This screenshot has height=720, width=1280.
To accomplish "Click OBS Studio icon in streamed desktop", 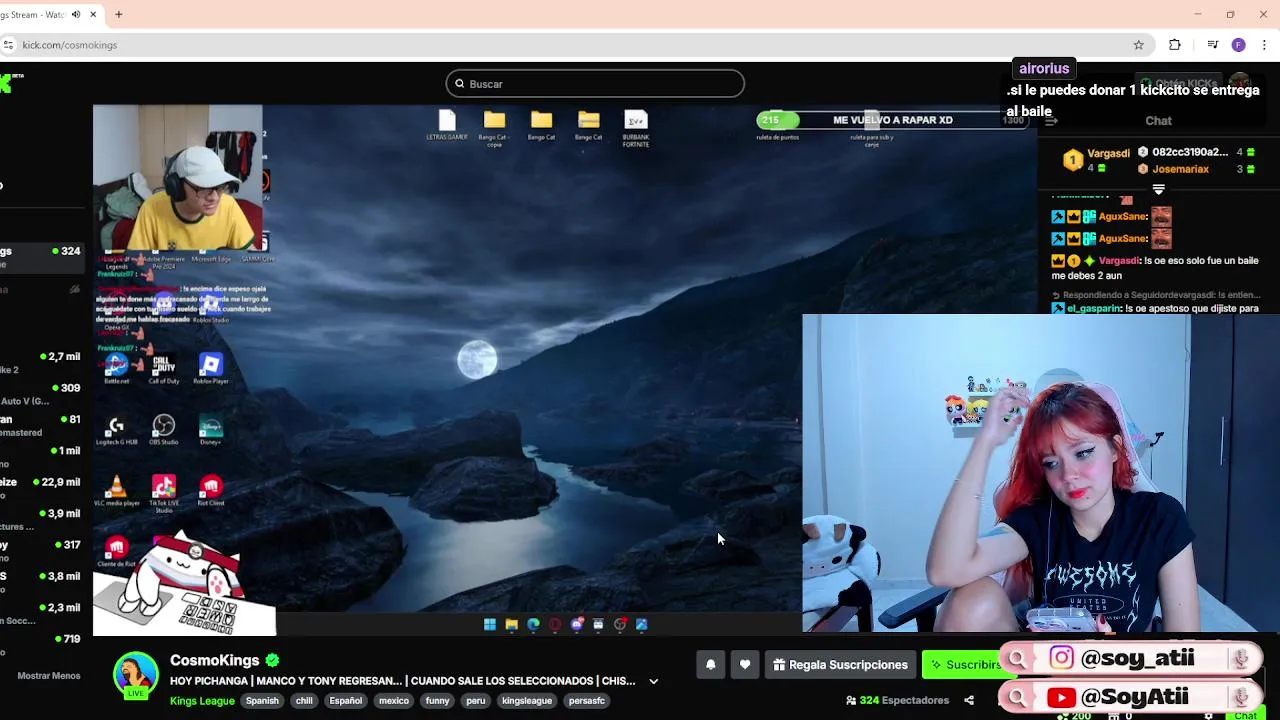I will 164,431.
